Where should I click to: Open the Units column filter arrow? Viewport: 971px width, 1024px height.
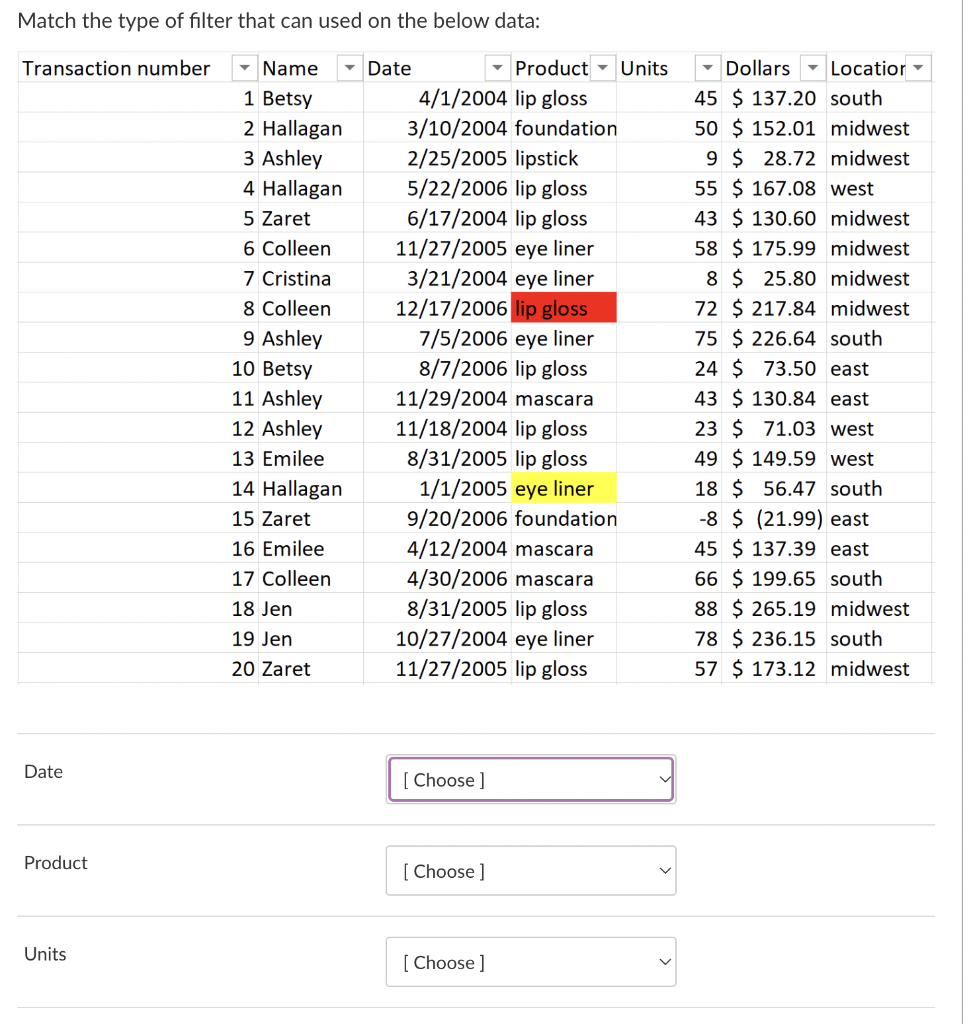coord(708,68)
